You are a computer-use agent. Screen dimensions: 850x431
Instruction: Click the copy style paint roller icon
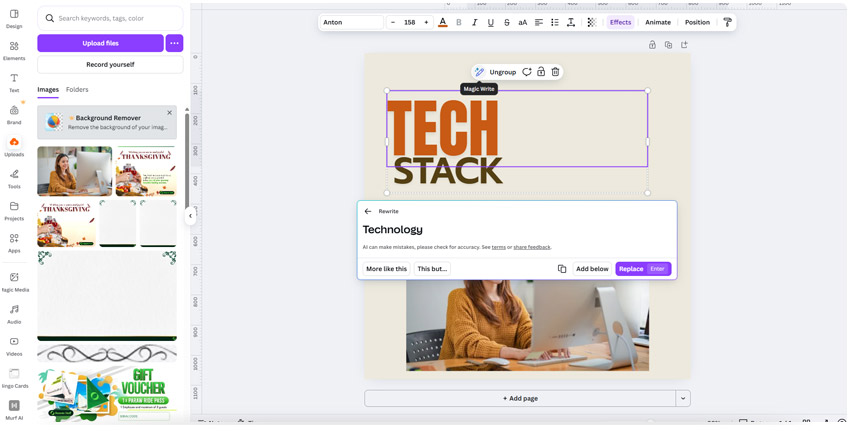pos(727,22)
